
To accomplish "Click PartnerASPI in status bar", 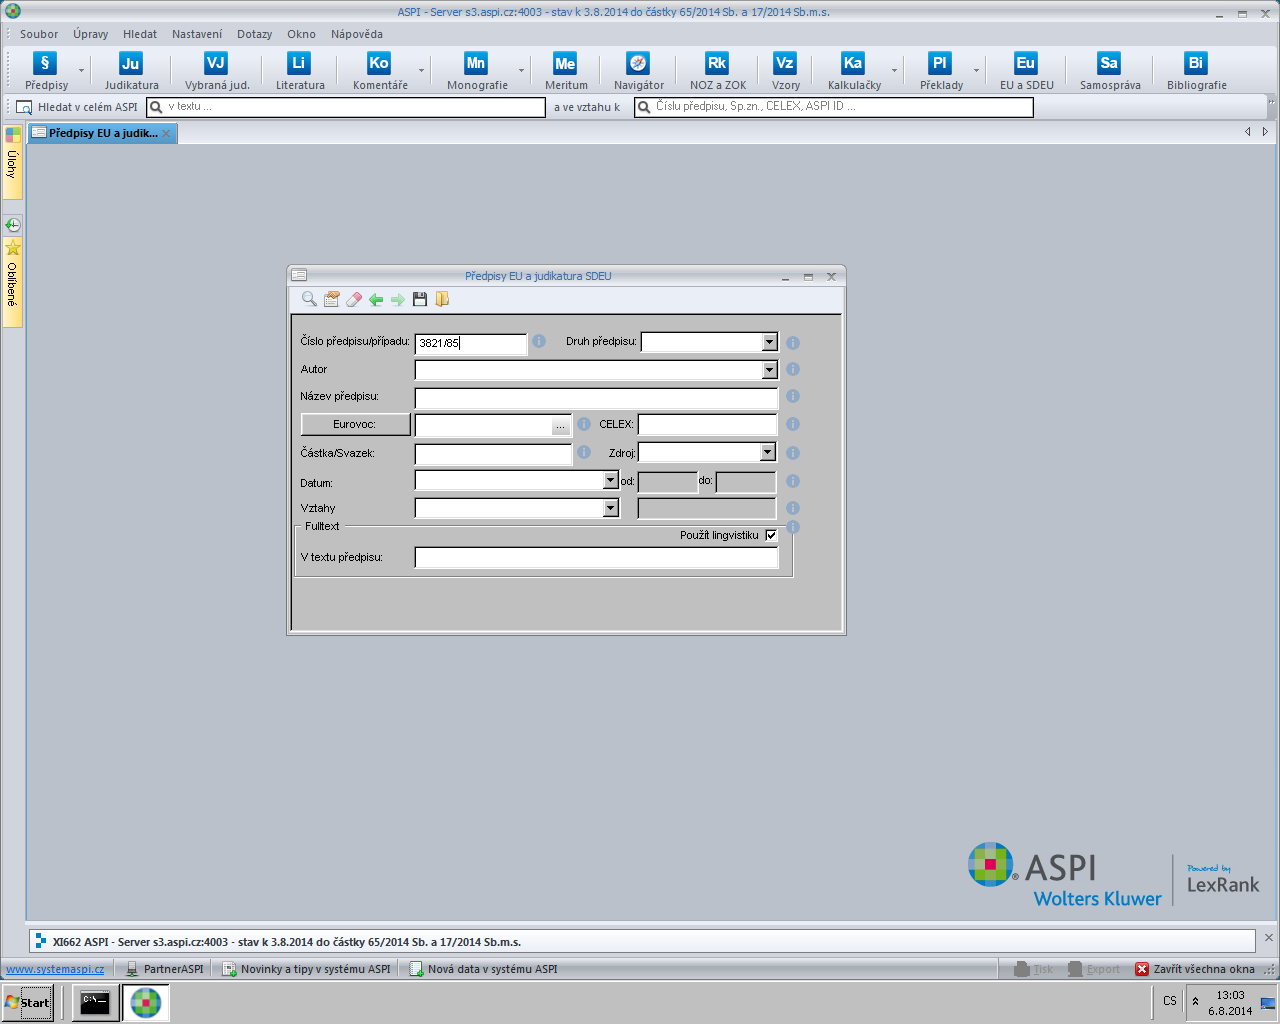I will pos(165,969).
